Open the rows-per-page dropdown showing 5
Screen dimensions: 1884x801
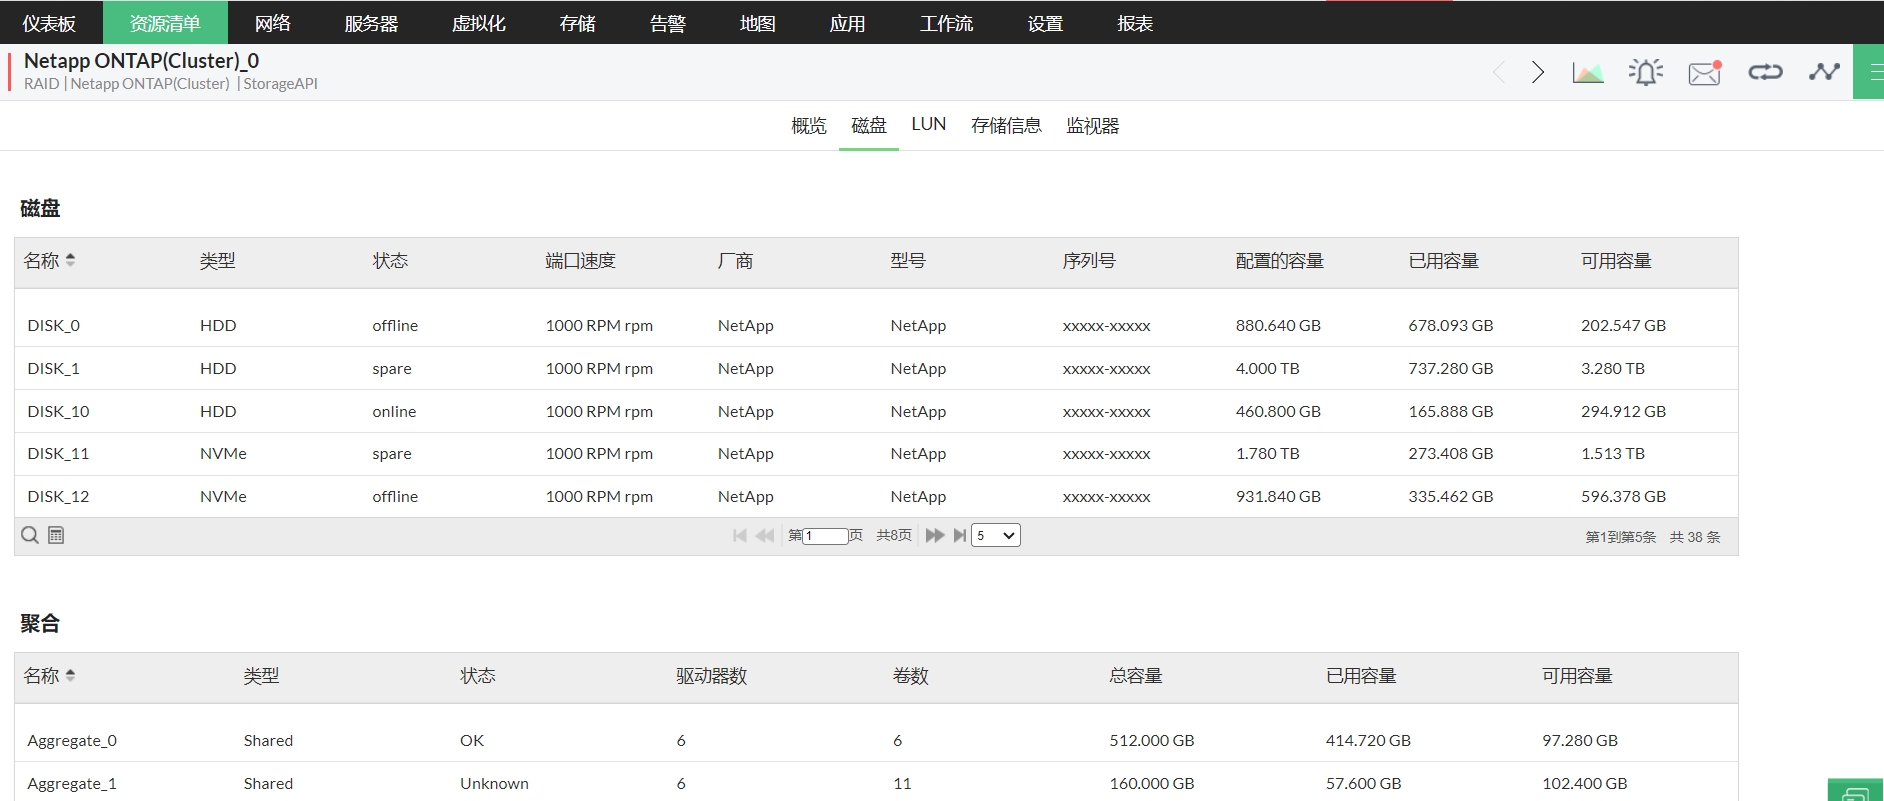point(996,535)
